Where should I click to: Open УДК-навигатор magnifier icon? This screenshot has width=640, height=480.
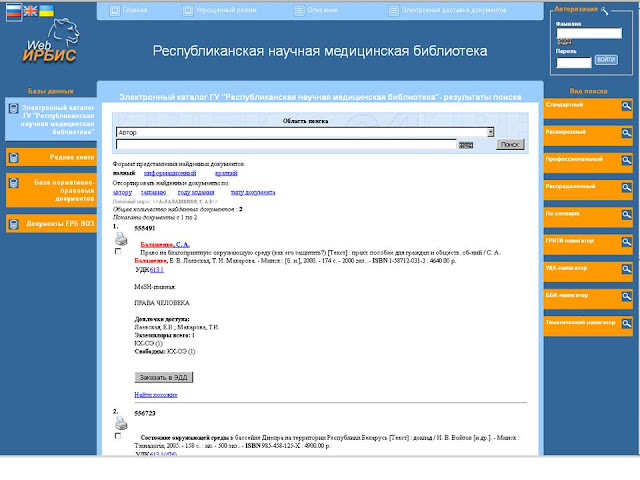(x=626, y=269)
